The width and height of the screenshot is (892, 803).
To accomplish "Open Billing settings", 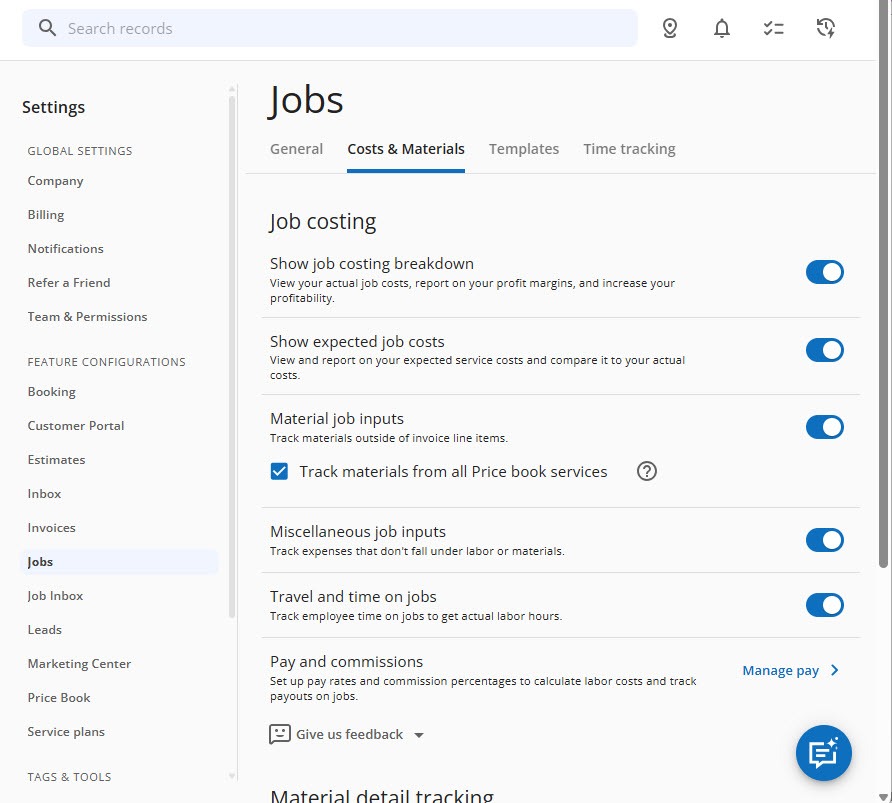I will (46, 215).
